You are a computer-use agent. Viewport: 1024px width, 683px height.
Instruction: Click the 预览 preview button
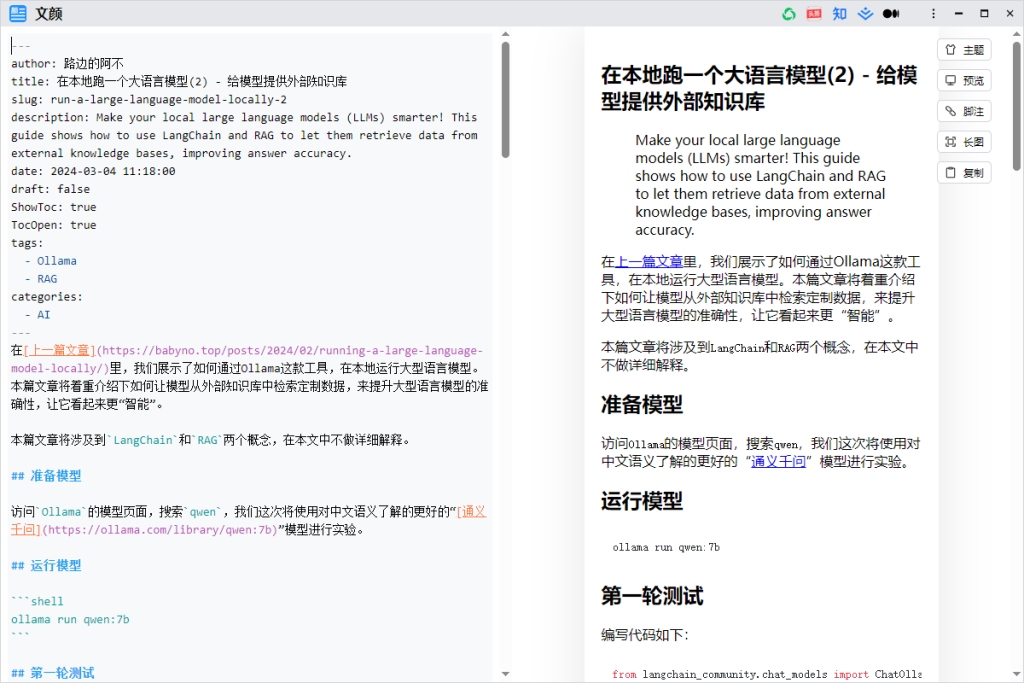[x=965, y=81]
